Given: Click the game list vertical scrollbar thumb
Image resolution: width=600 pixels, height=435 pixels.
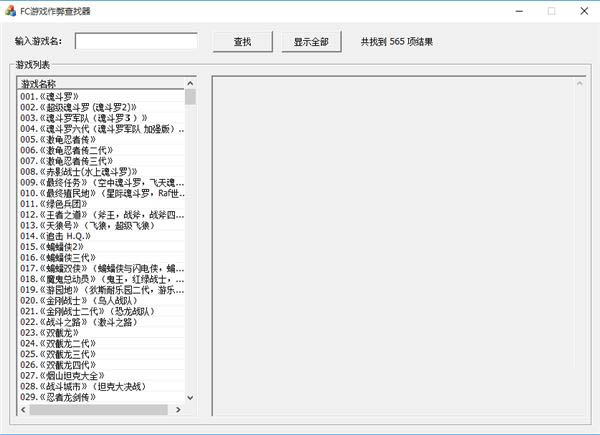Looking at the screenshot, I should [x=190, y=97].
